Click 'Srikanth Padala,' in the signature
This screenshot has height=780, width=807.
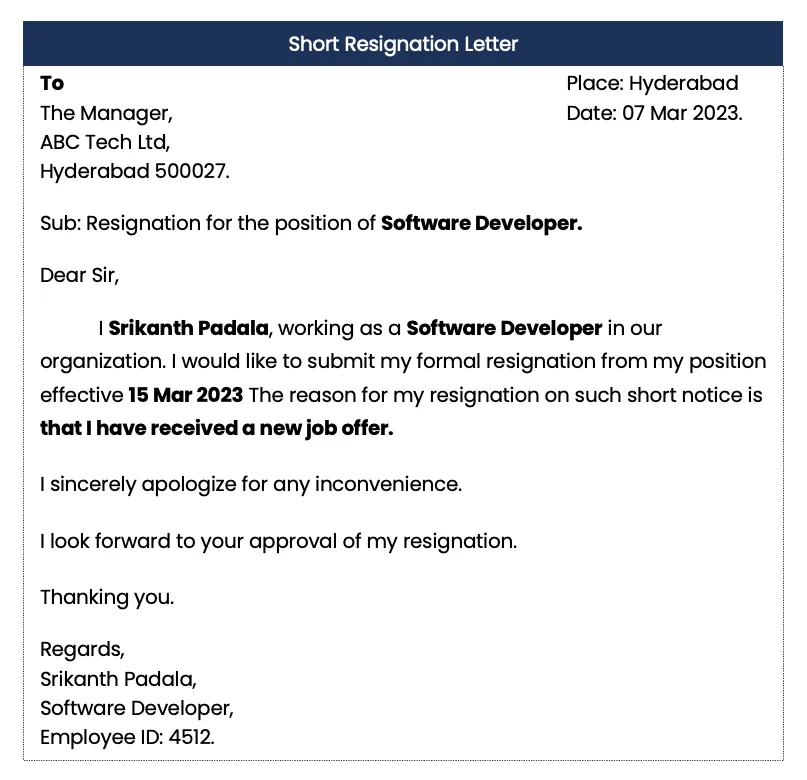(118, 679)
